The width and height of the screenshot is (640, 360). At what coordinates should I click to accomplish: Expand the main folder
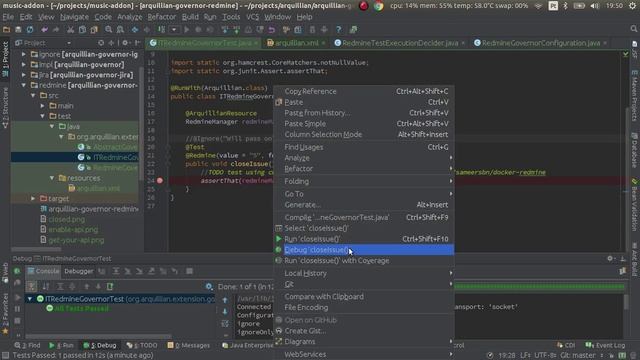[42, 106]
